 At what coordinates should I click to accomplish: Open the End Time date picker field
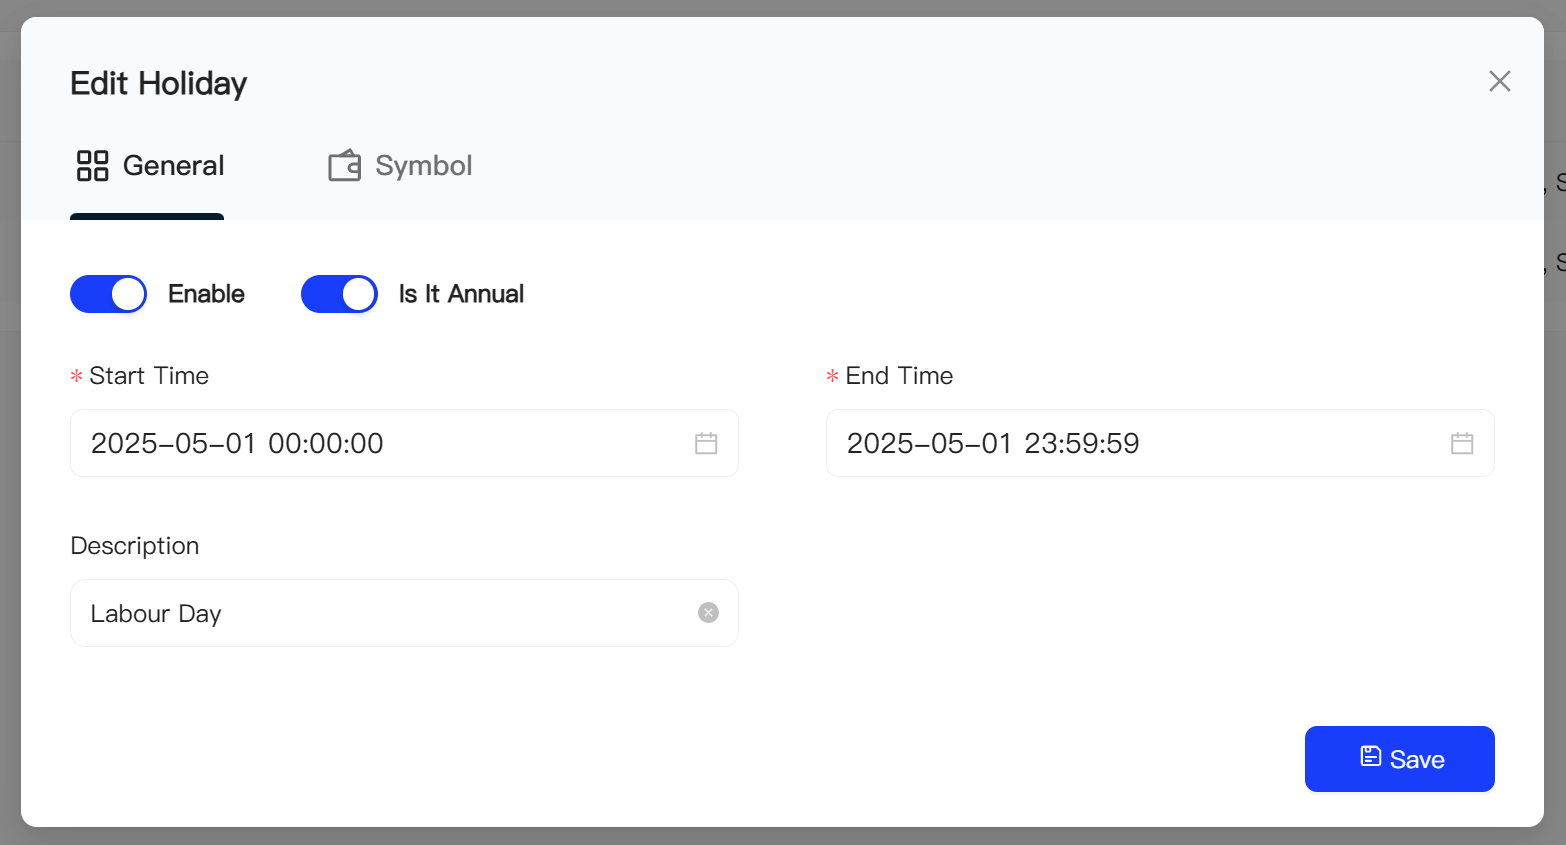[x=1160, y=443]
